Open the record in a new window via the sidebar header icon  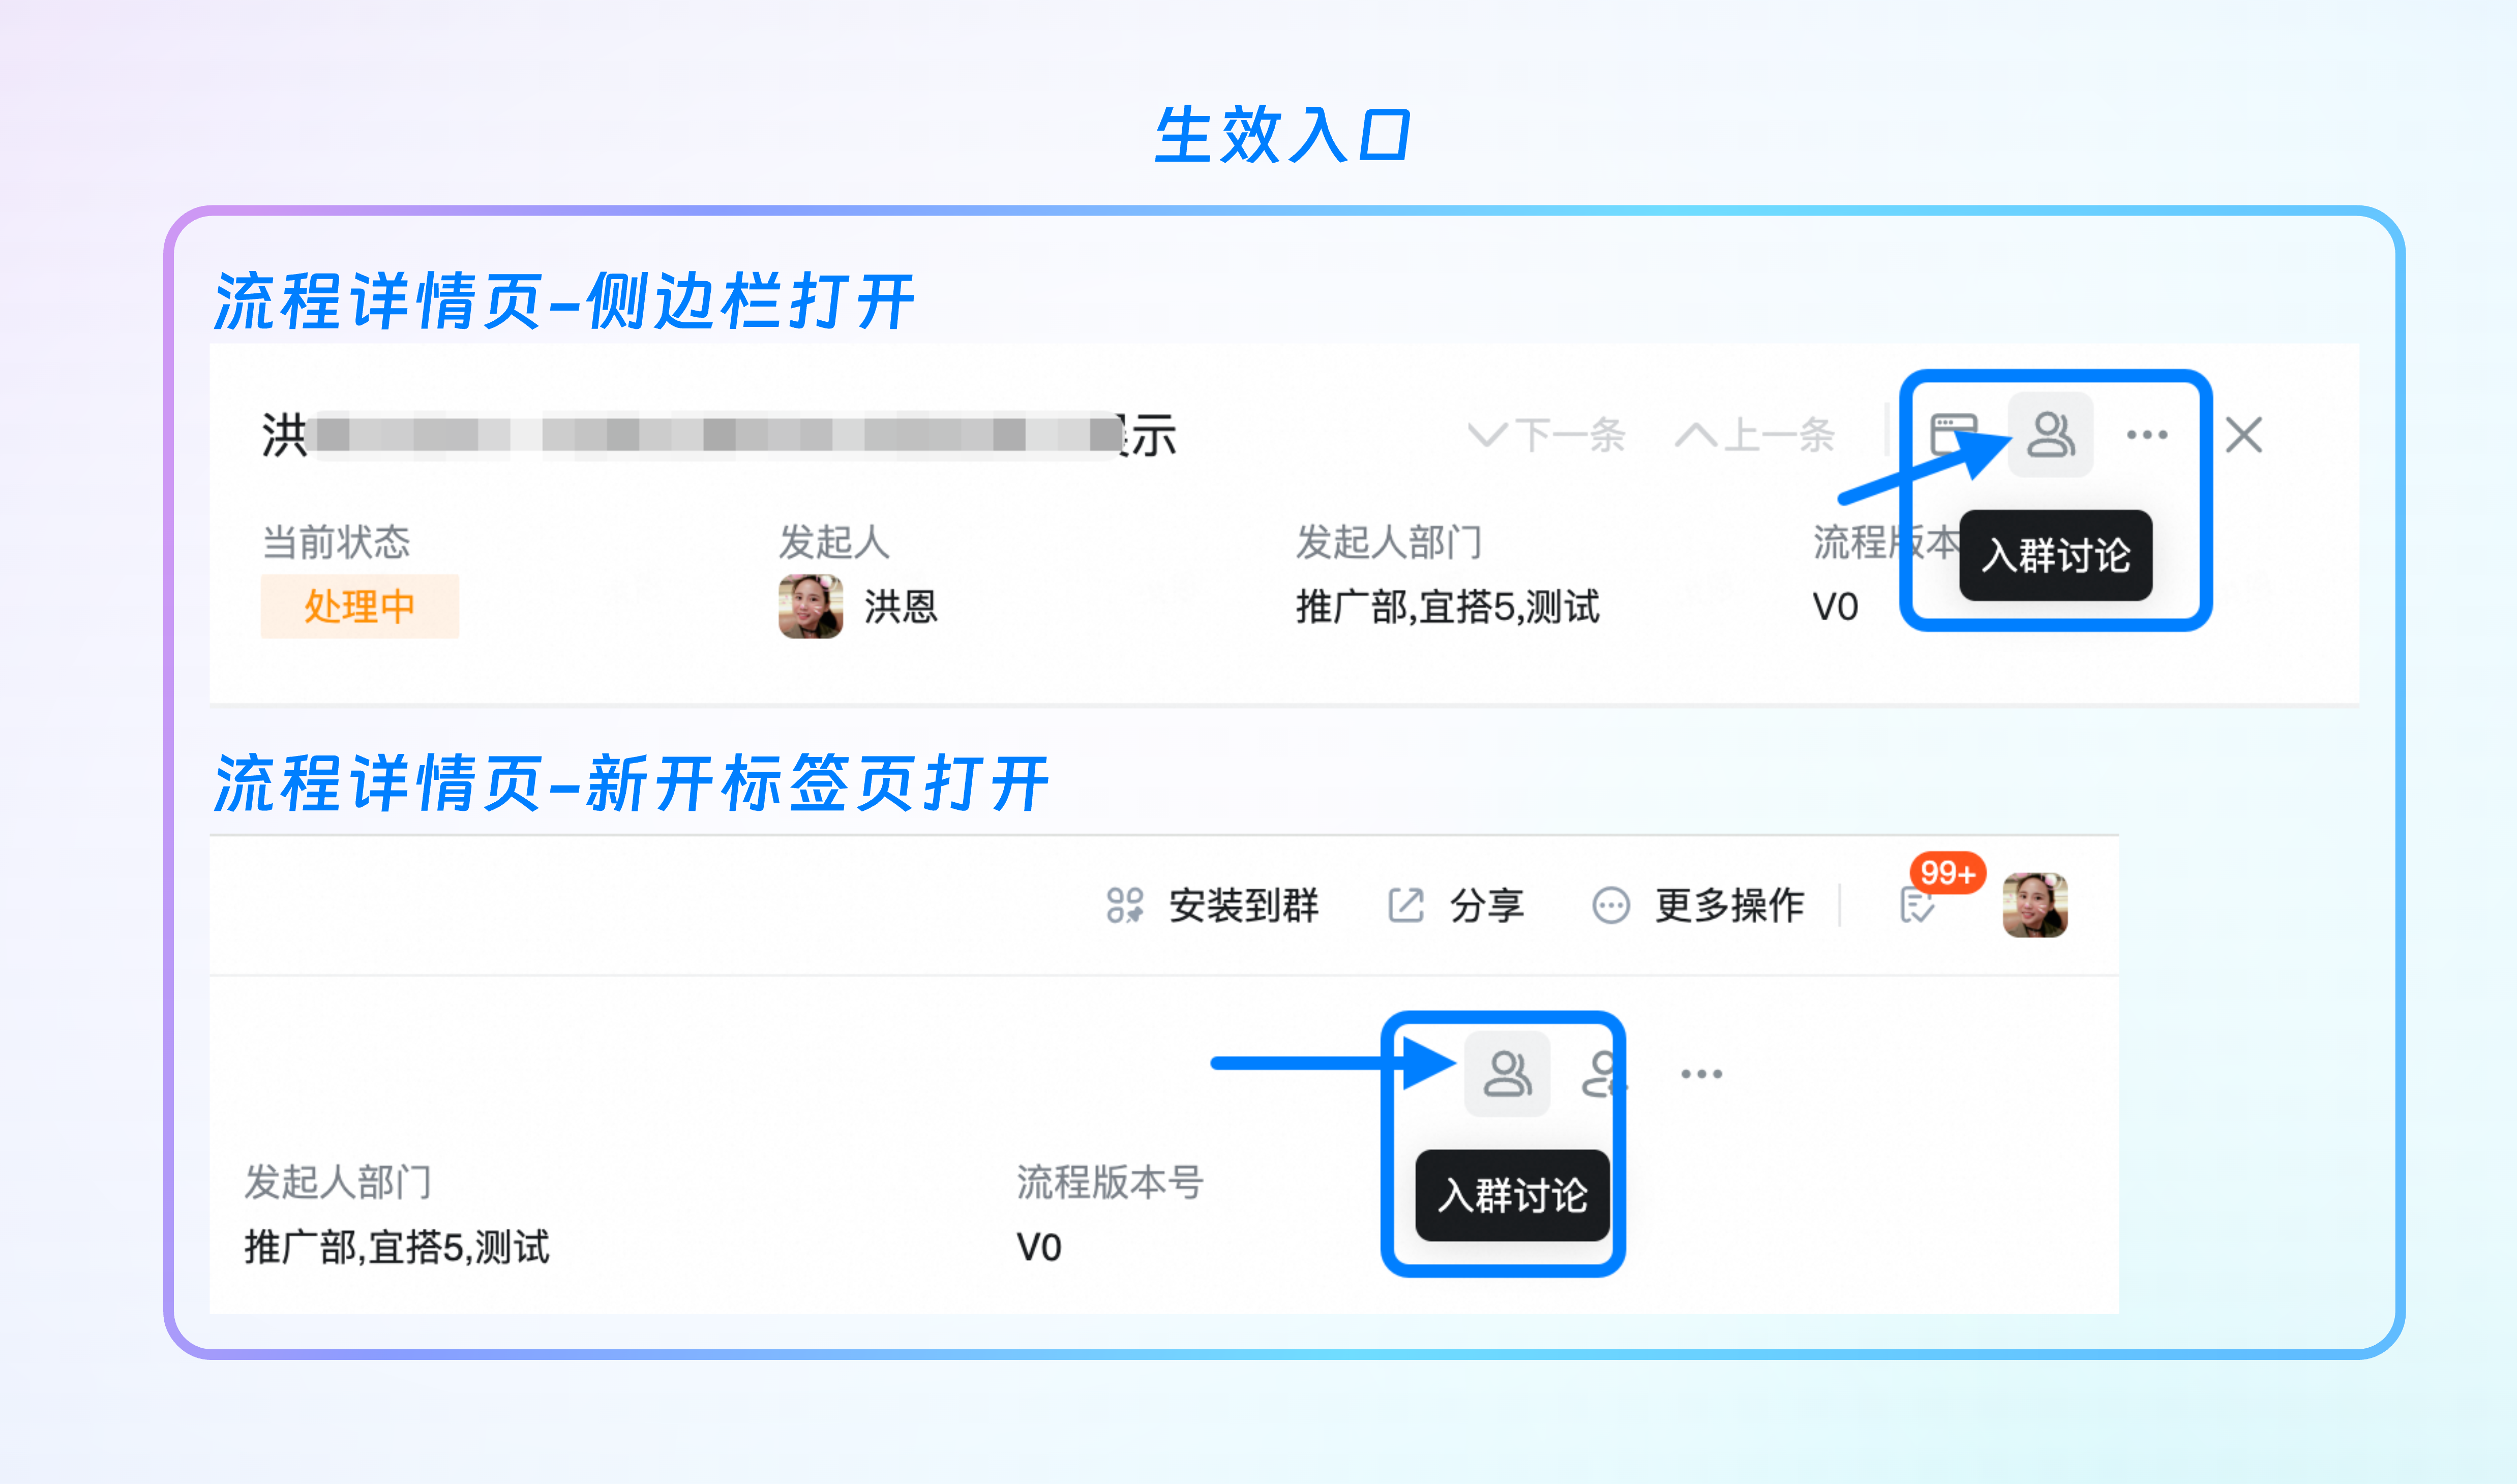point(1953,435)
